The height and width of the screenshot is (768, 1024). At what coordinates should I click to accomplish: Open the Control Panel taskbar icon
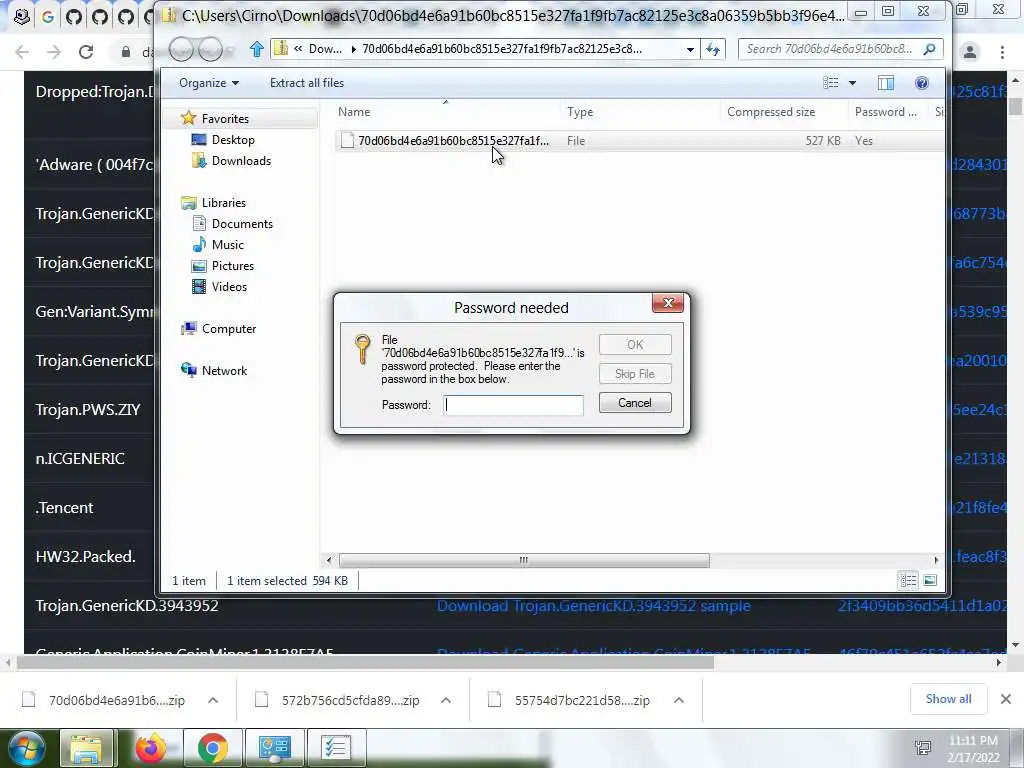point(274,748)
